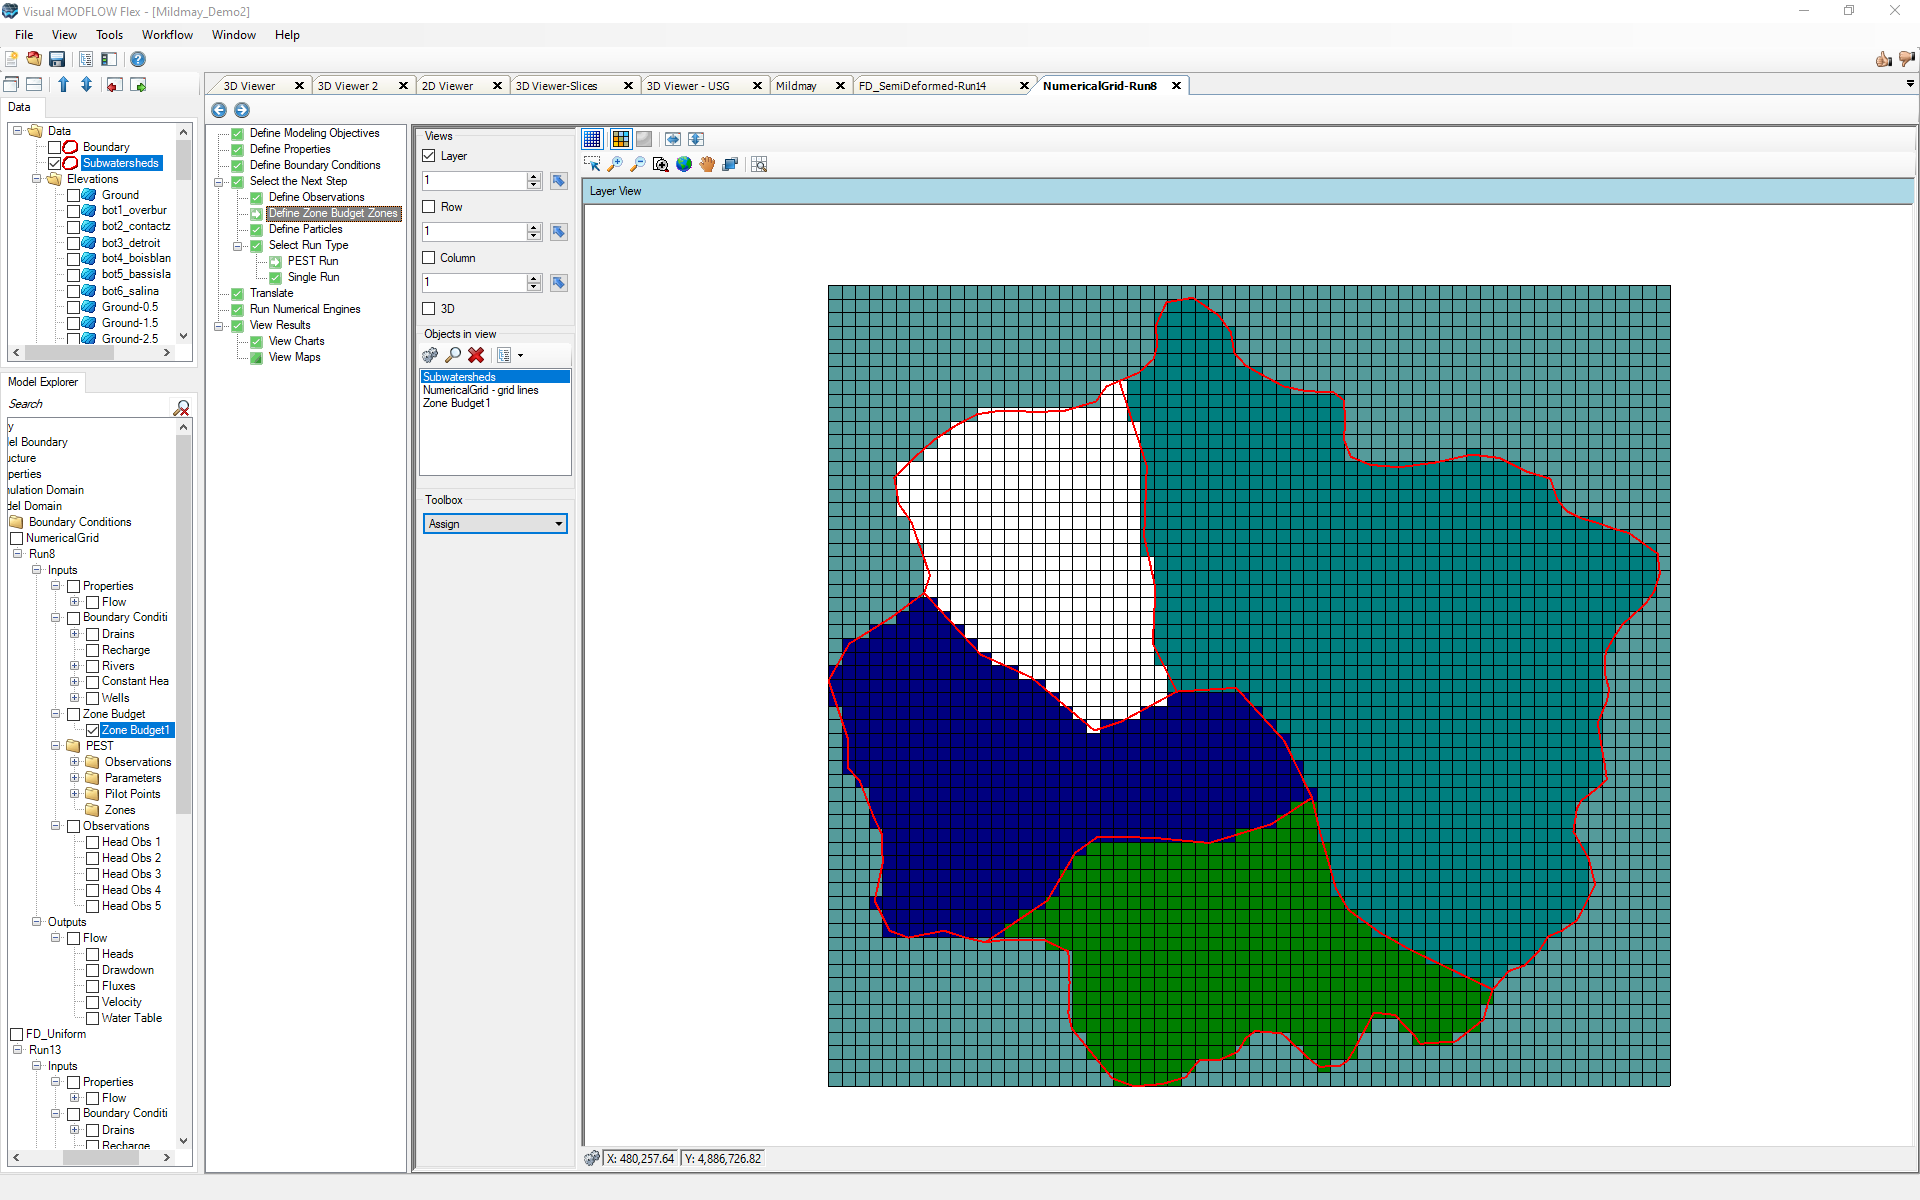The width and height of the screenshot is (1920, 1200).
Task: Switch to grid cells color view icon
Action: [x=620, y=139]
